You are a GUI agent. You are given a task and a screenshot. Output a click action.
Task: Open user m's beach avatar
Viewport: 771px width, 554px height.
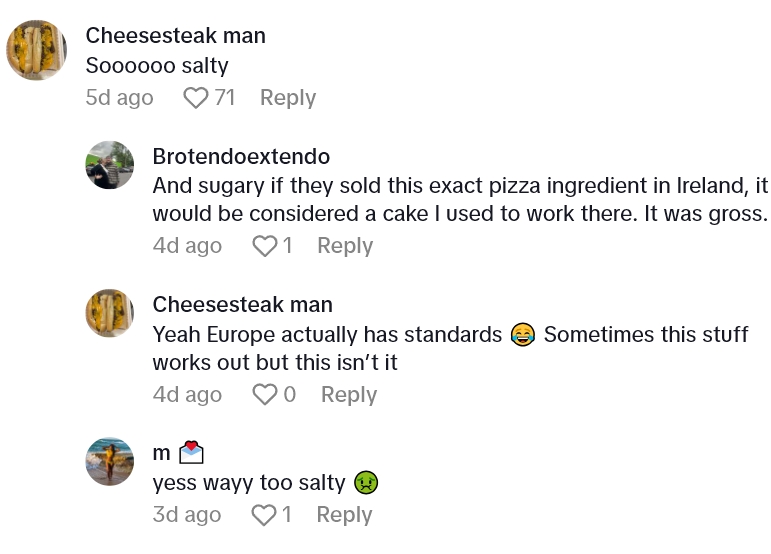110,461
